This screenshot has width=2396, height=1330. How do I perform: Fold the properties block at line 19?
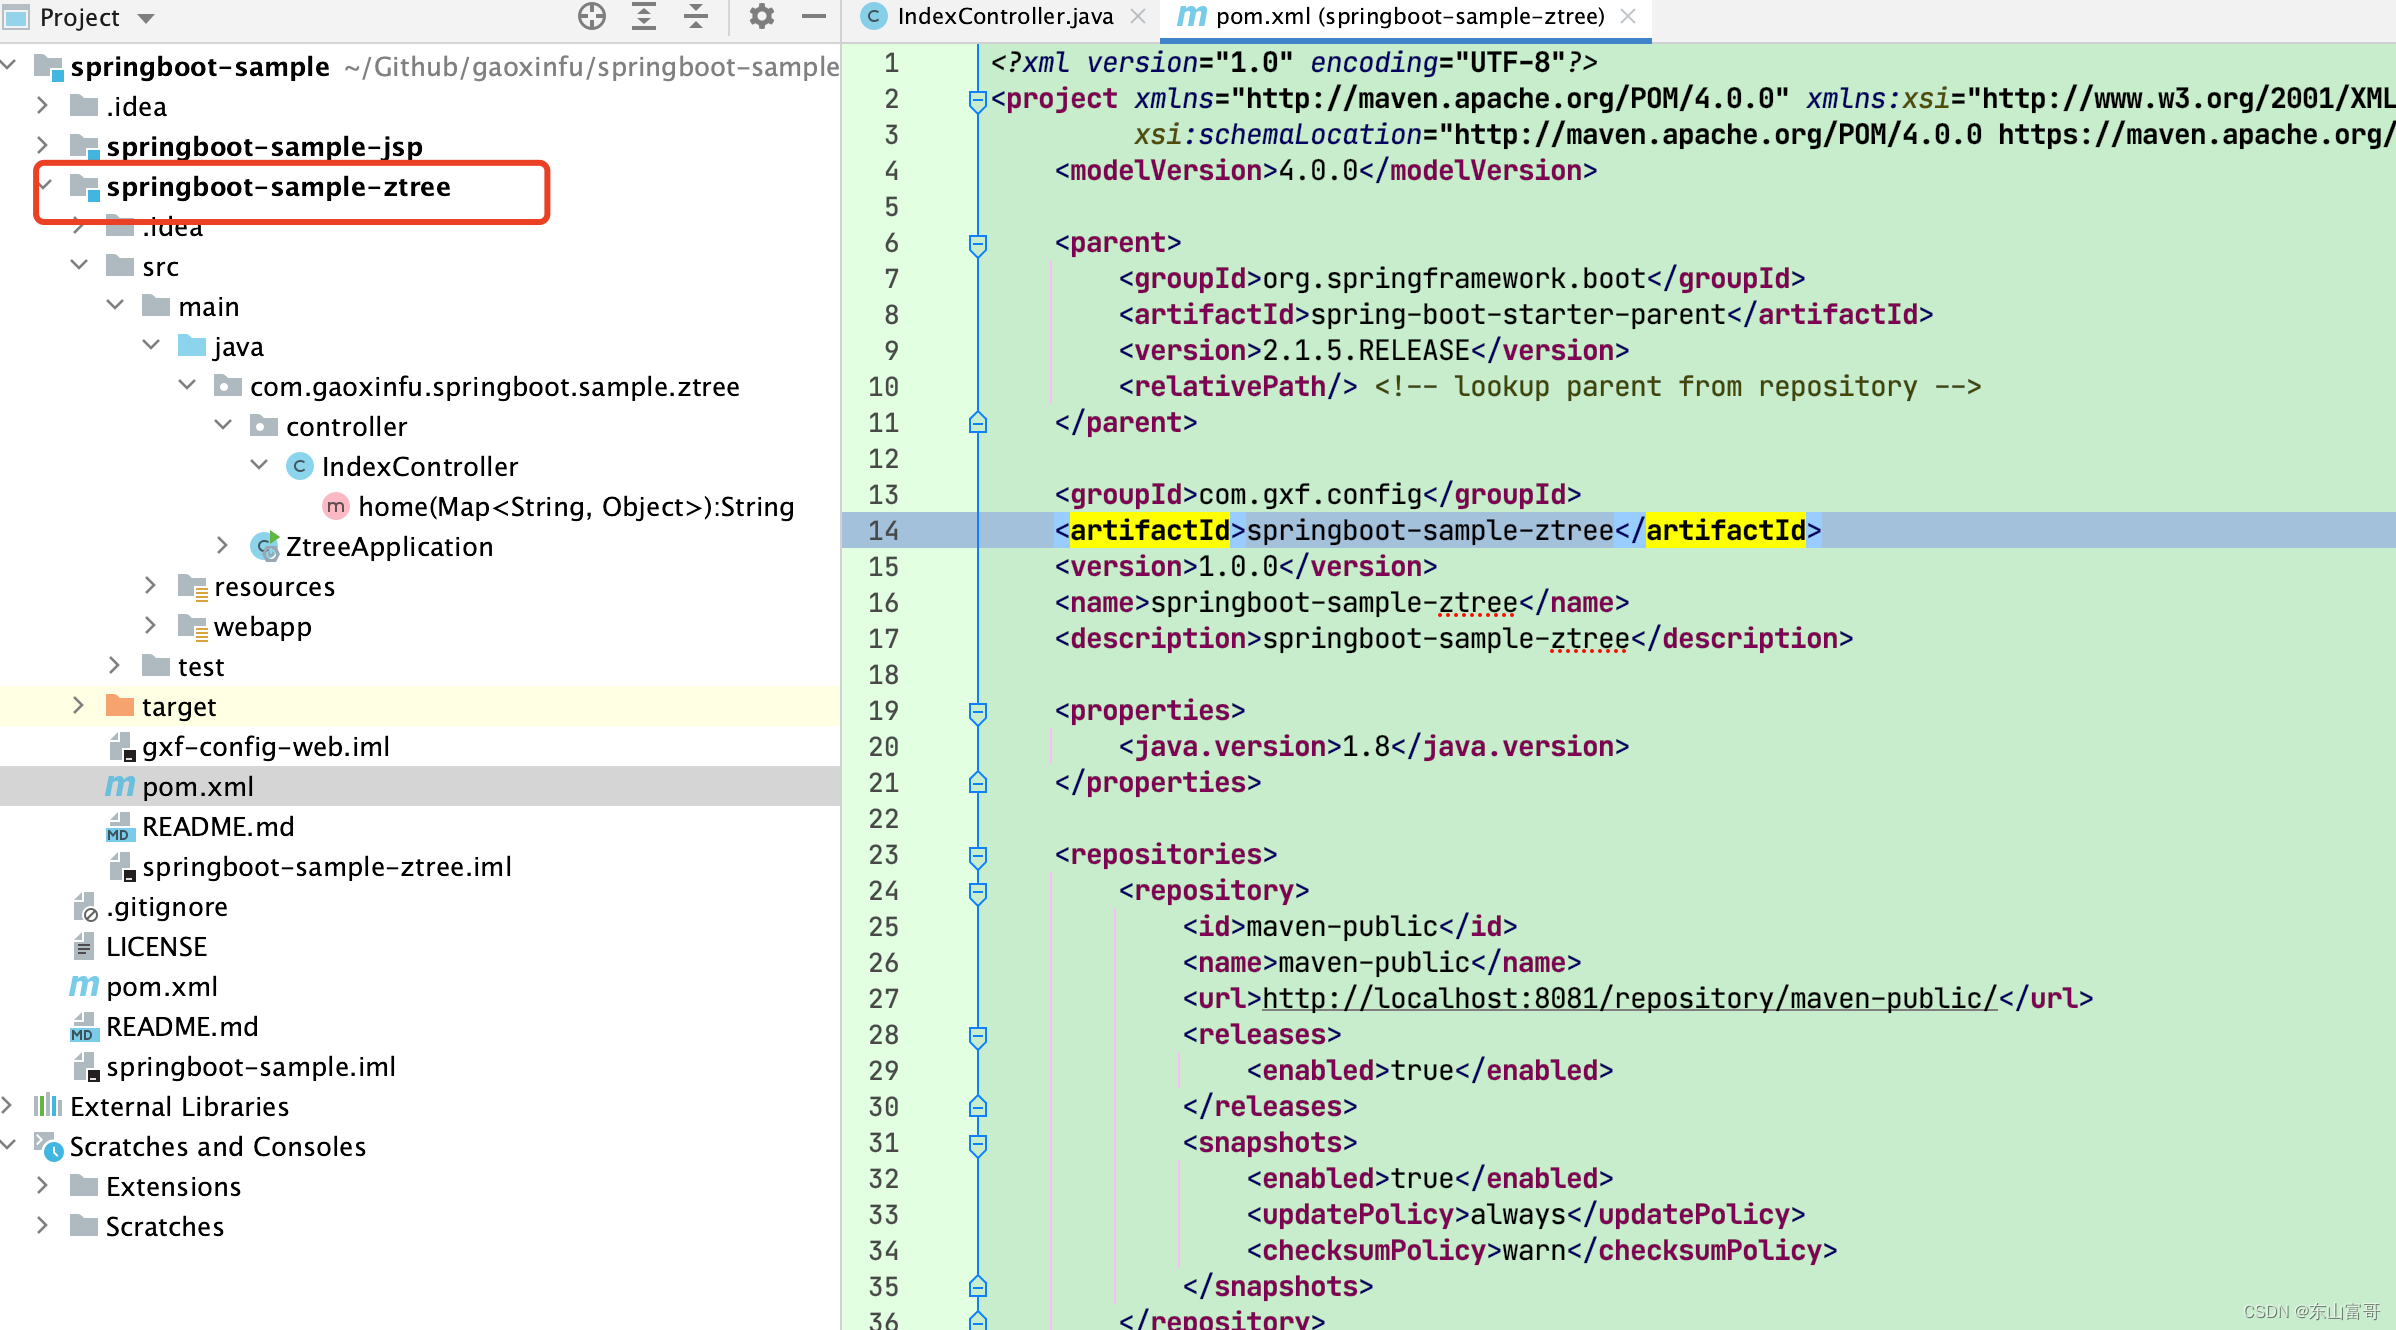point(978,711)
